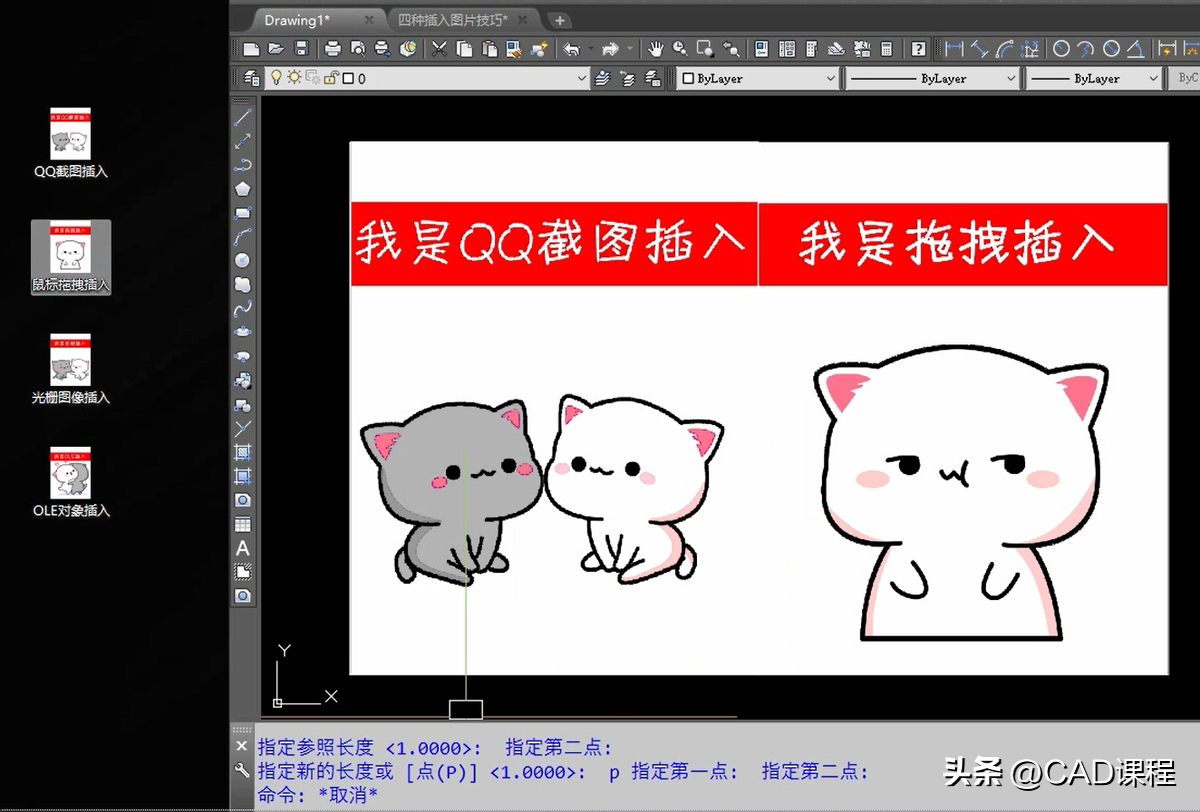The image size is (1200, 812).
Task: Close the Drawing1* tab
Action: 369,20
